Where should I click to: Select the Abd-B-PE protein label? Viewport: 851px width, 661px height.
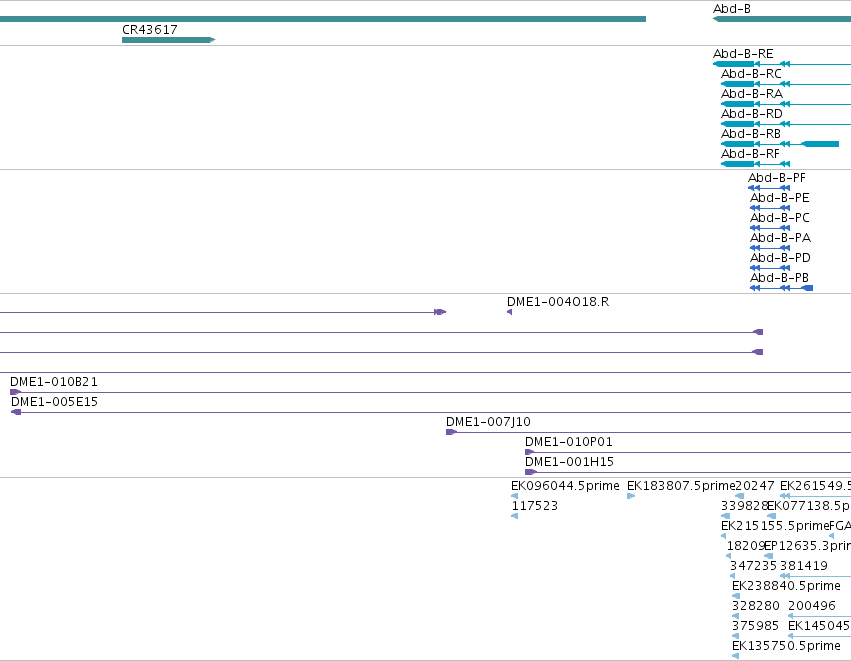(x=779, y=198)
